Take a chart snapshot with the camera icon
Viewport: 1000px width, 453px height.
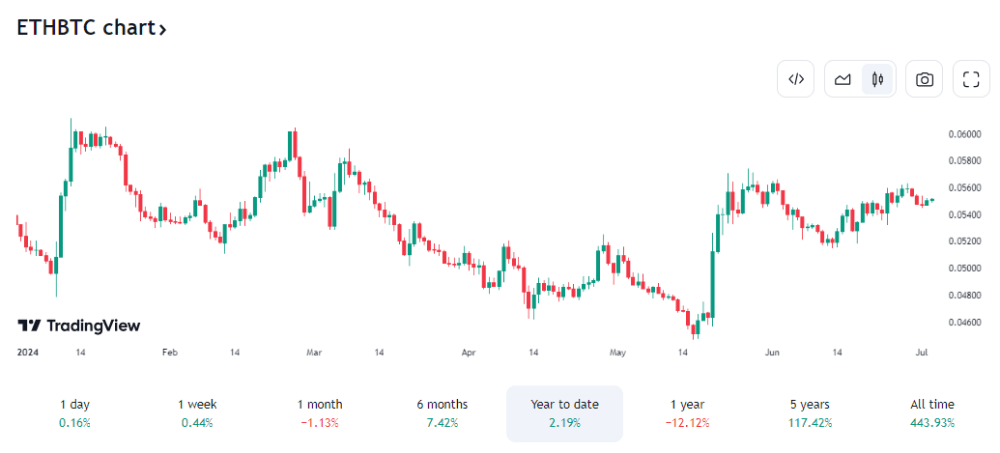click(x=924, y=80)
